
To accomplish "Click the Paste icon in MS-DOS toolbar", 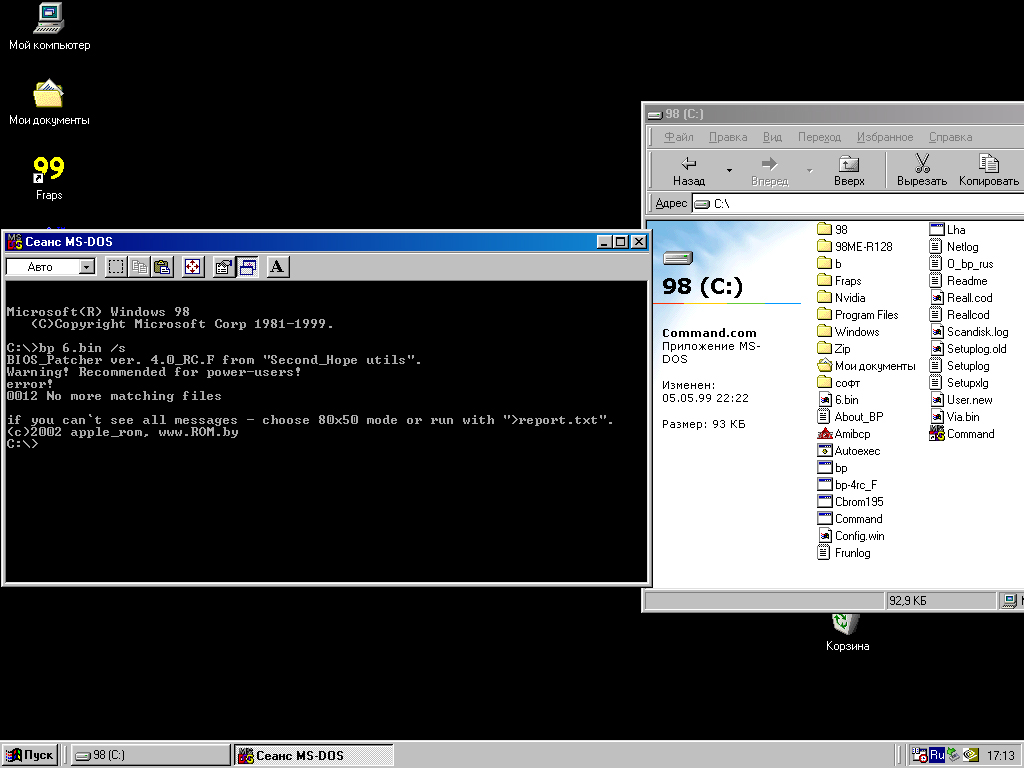I will click(162, 266).
